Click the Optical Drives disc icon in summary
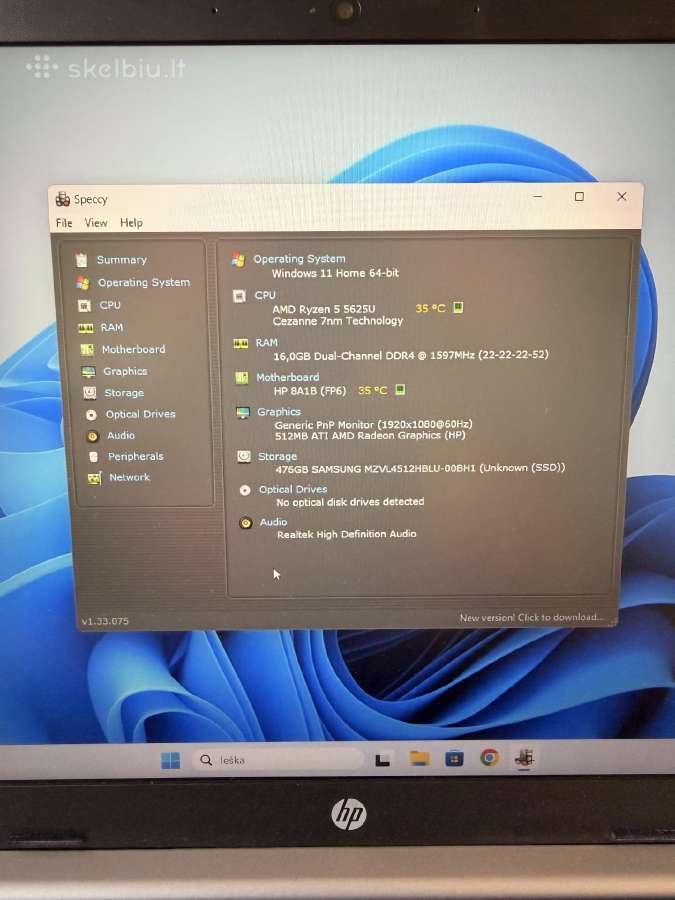 point(245,490)
